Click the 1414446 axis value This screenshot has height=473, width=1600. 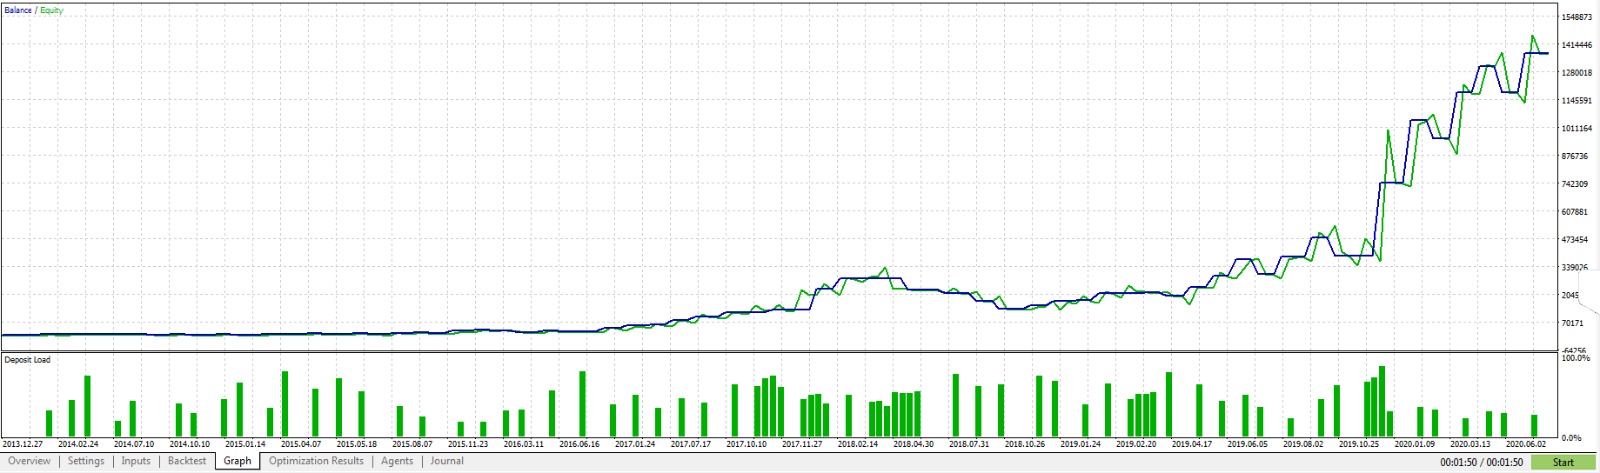tap(1577, 45)
